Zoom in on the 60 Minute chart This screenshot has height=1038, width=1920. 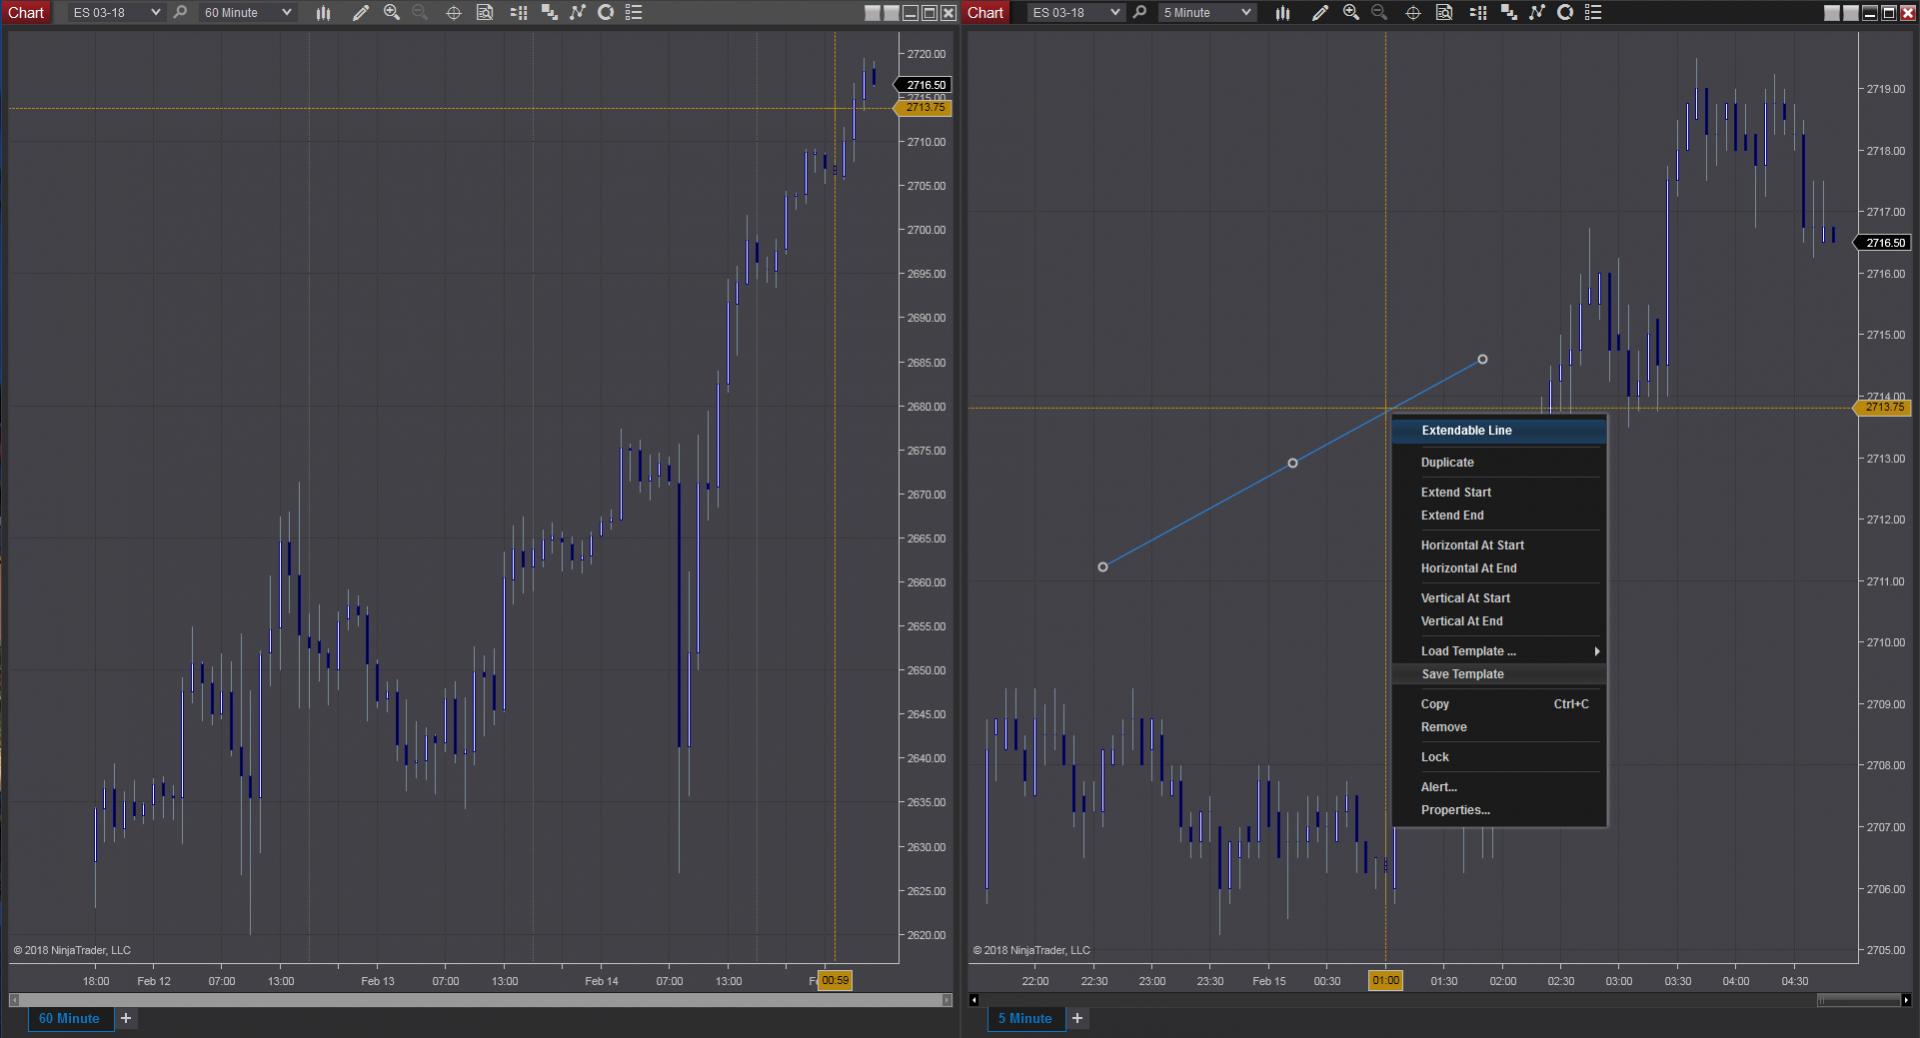[x=392, y=13]
